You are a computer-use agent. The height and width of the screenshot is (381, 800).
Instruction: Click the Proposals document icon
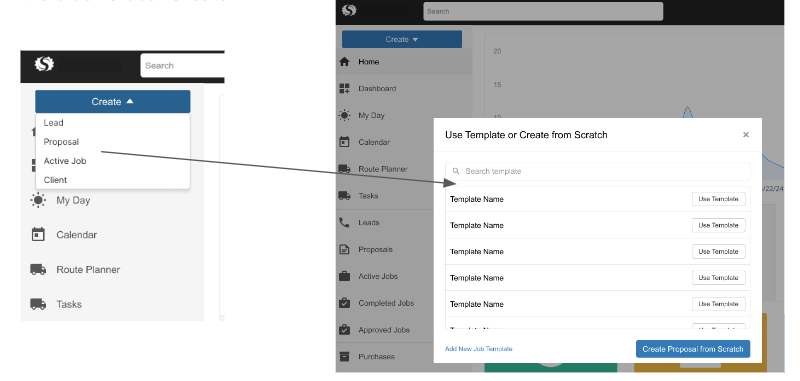coord(345,249)
